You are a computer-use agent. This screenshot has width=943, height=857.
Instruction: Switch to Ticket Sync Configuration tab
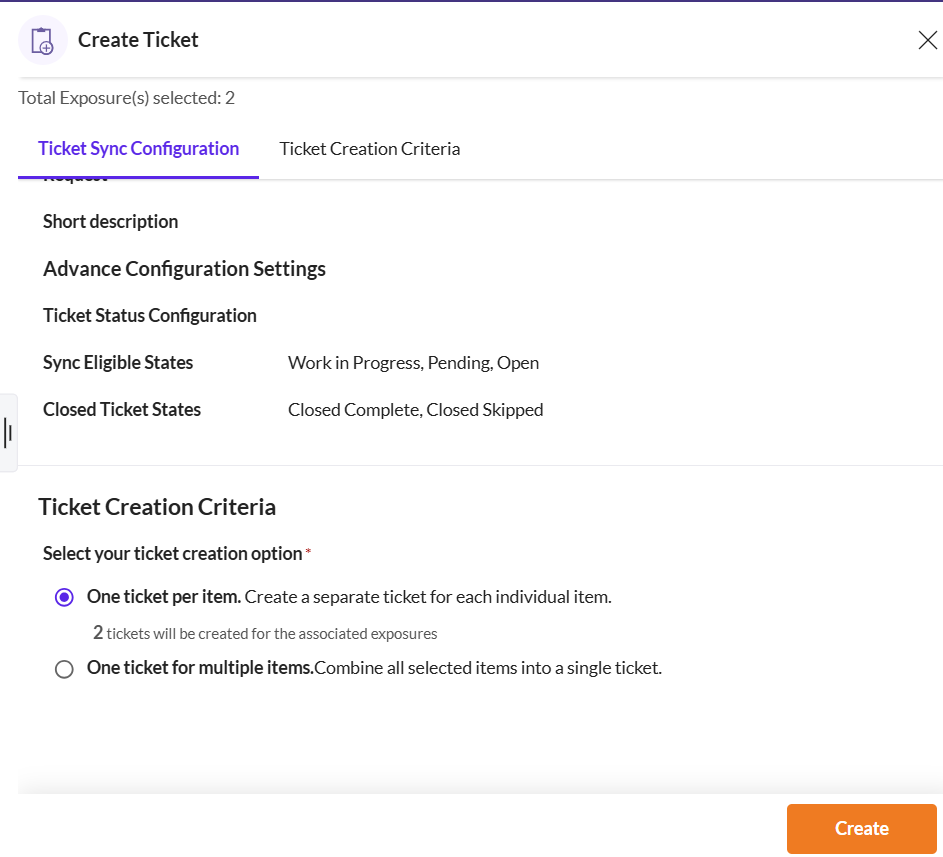tap(138, 149)
